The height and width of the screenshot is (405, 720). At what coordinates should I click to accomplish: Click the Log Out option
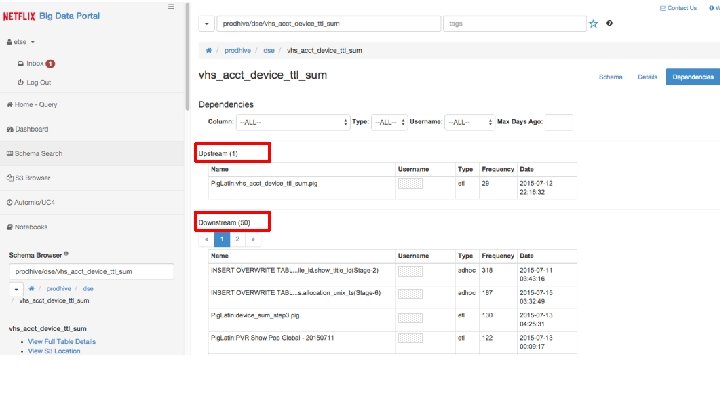pos(34,83)
